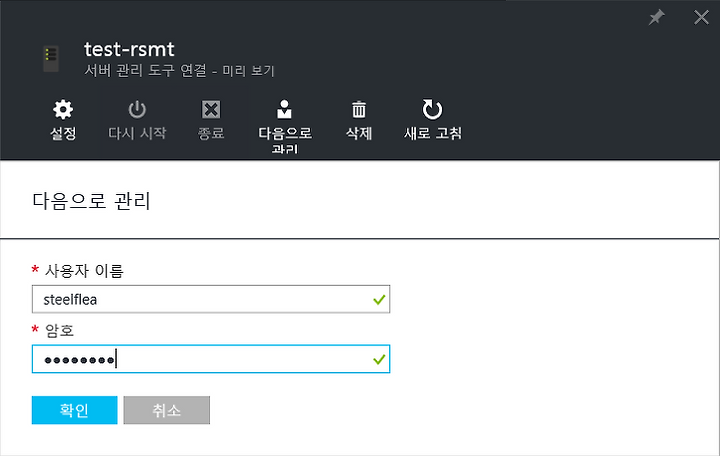The image size is (720, 456).
Task: Click the 암호 field label
Action: tap(59, 330)
